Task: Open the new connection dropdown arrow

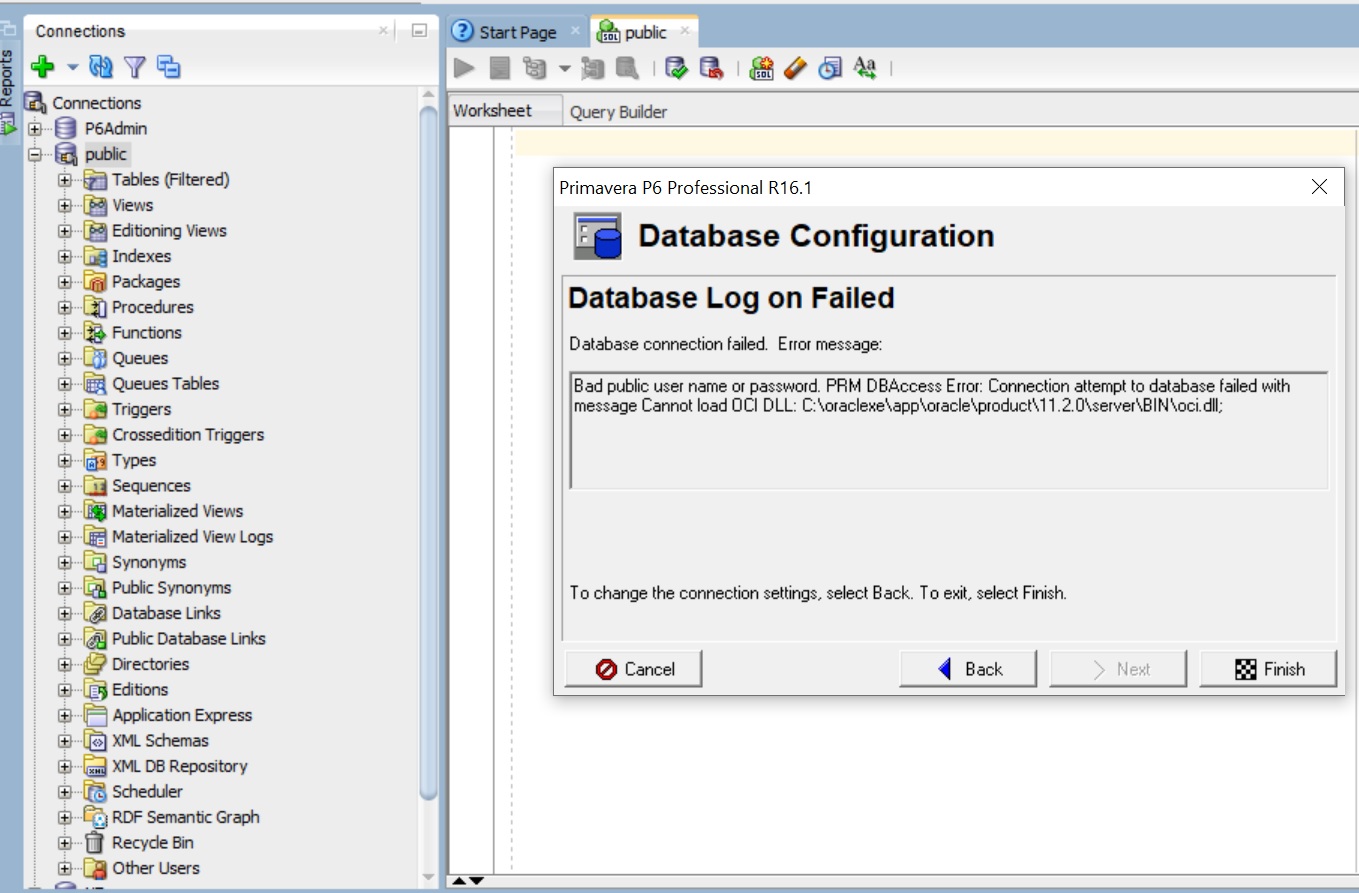Action: 72,68
